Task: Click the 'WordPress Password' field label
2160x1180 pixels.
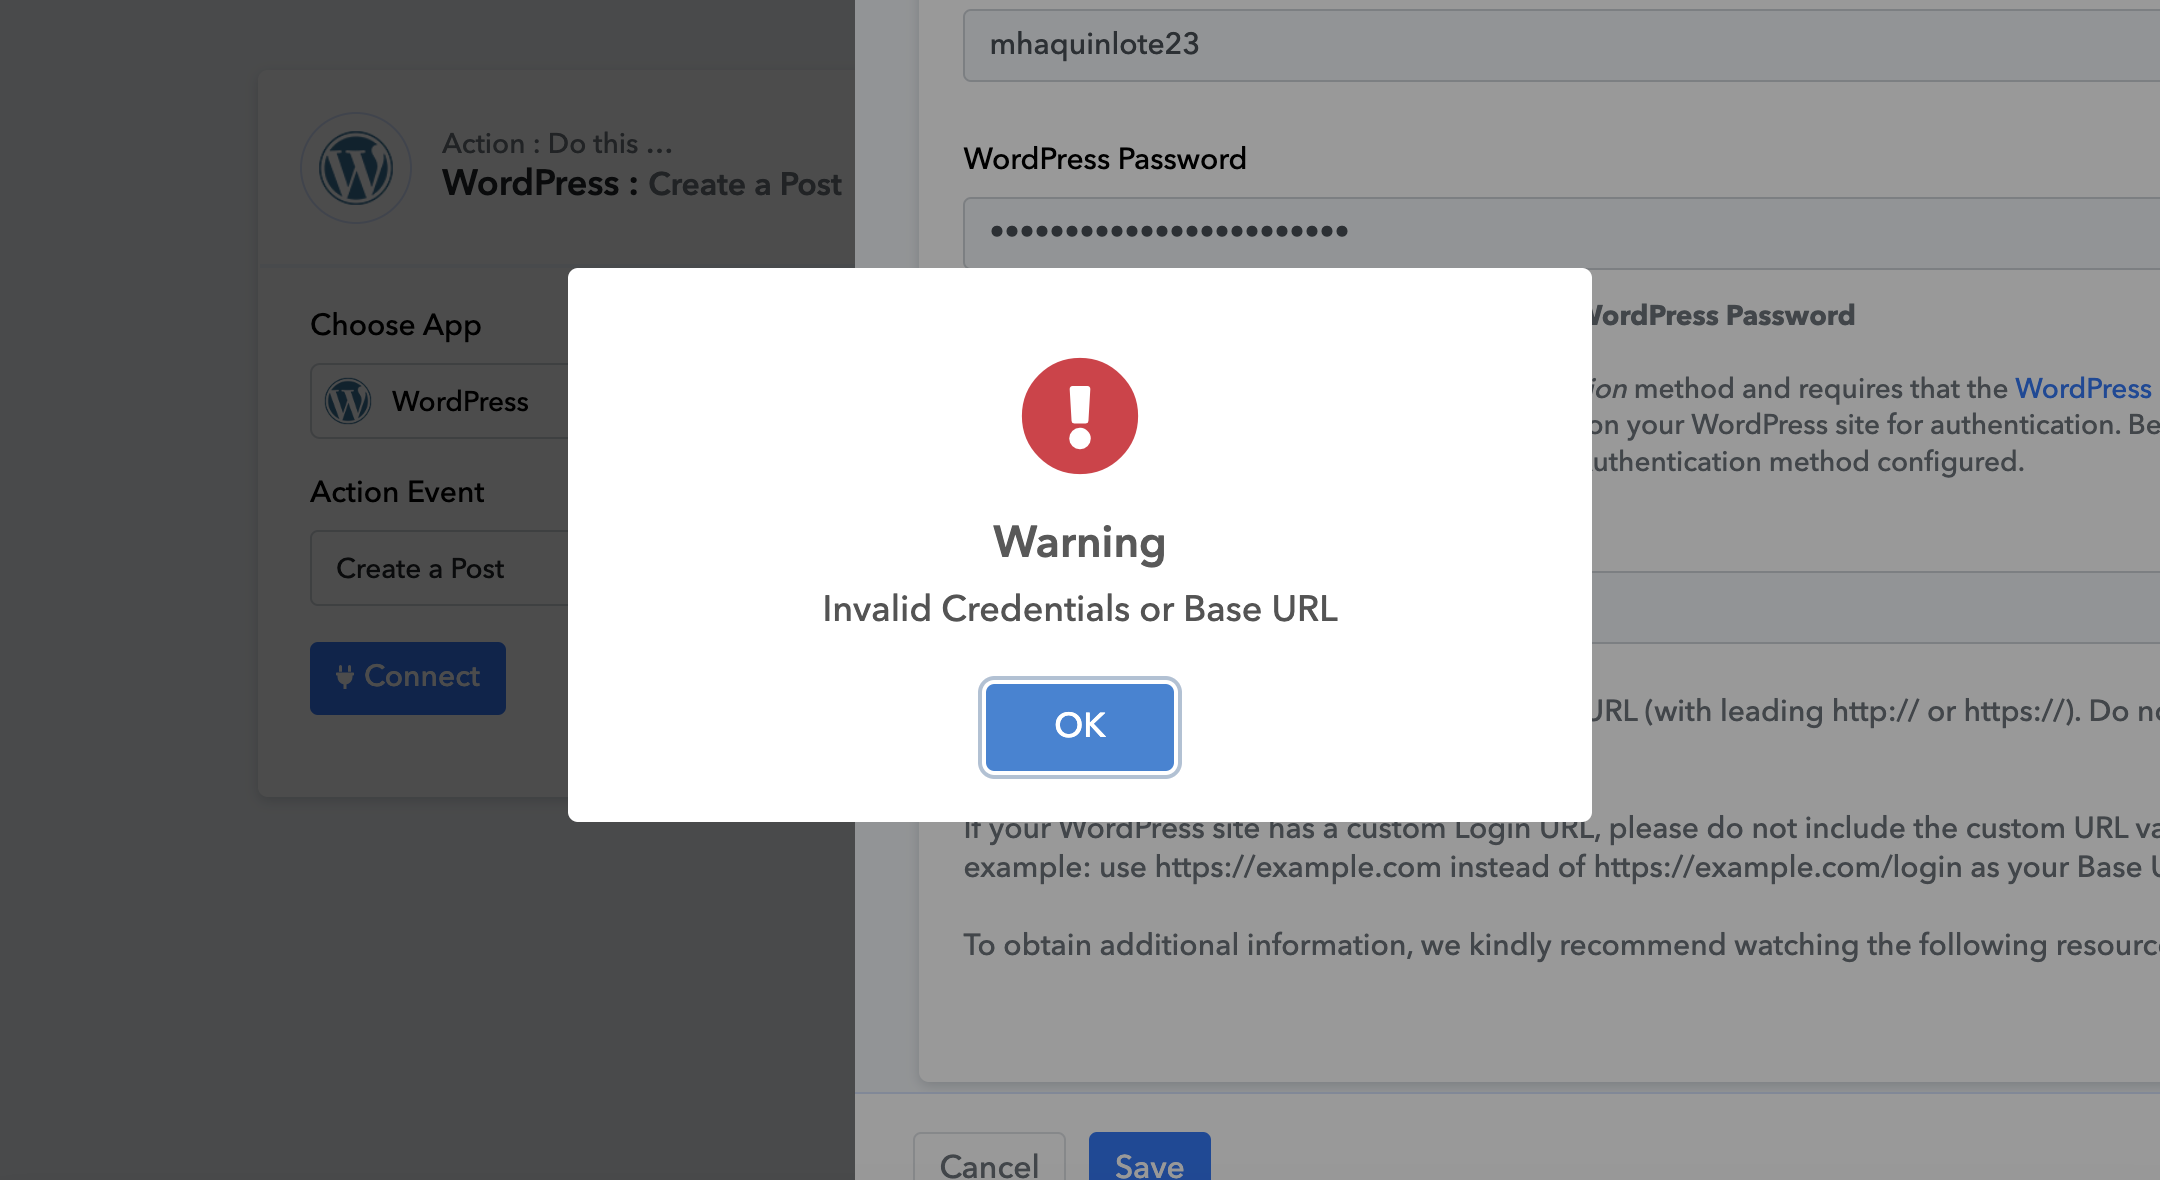Action: tap(1105, 158)
